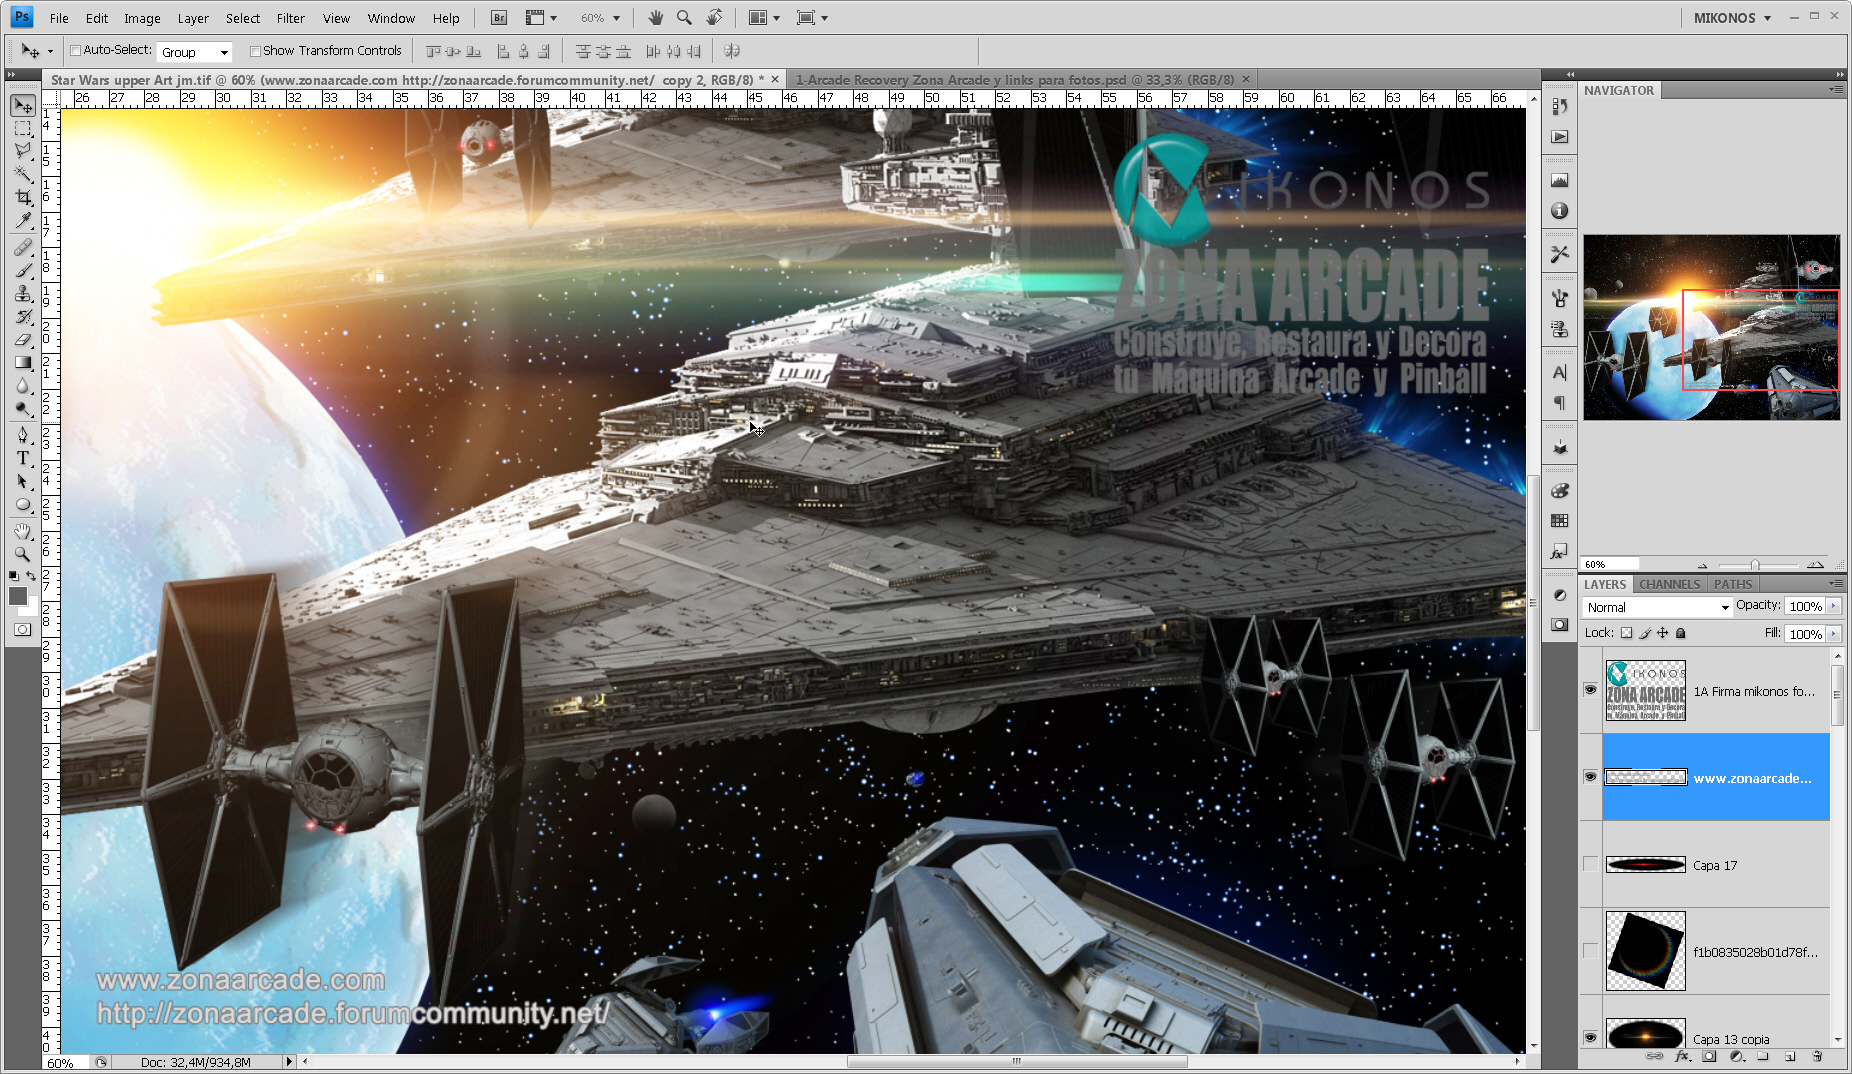The height and width of the screenshot is (1074, 1852).
Task: Open the layer blend mode Normal dropdown
Action: [1657, 607]
